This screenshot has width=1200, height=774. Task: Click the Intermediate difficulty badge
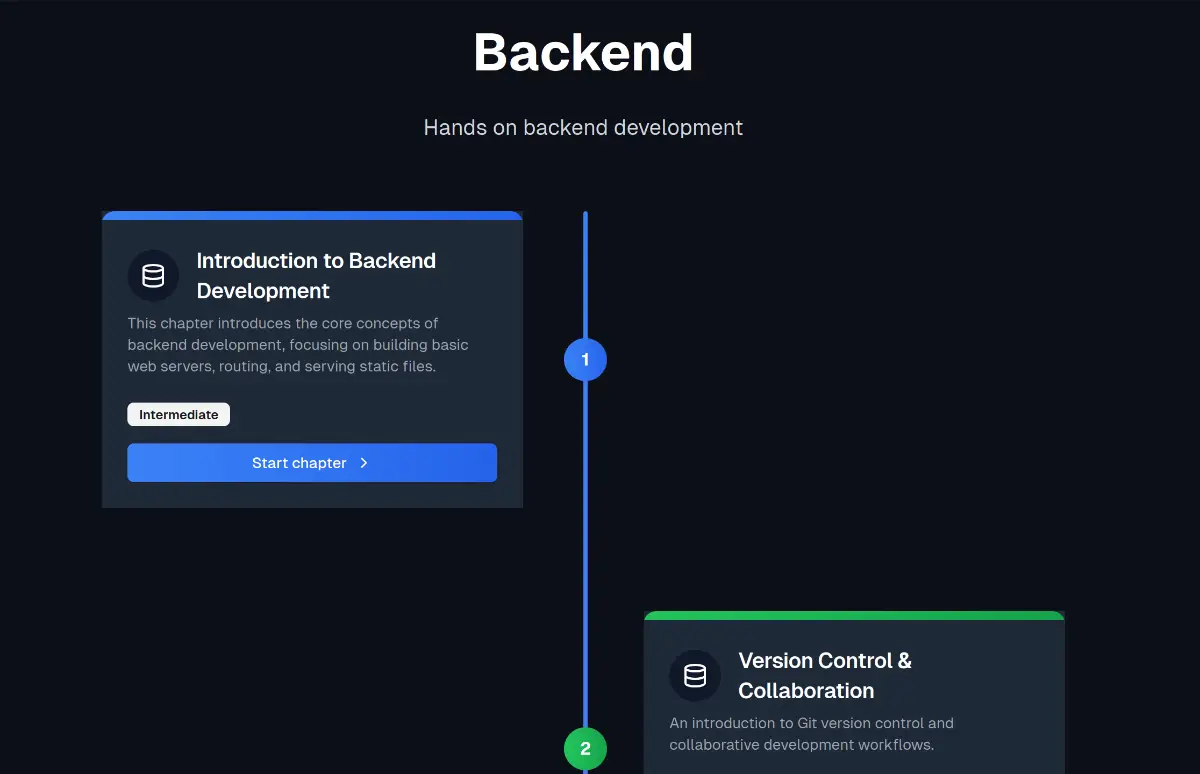point(179,415)
